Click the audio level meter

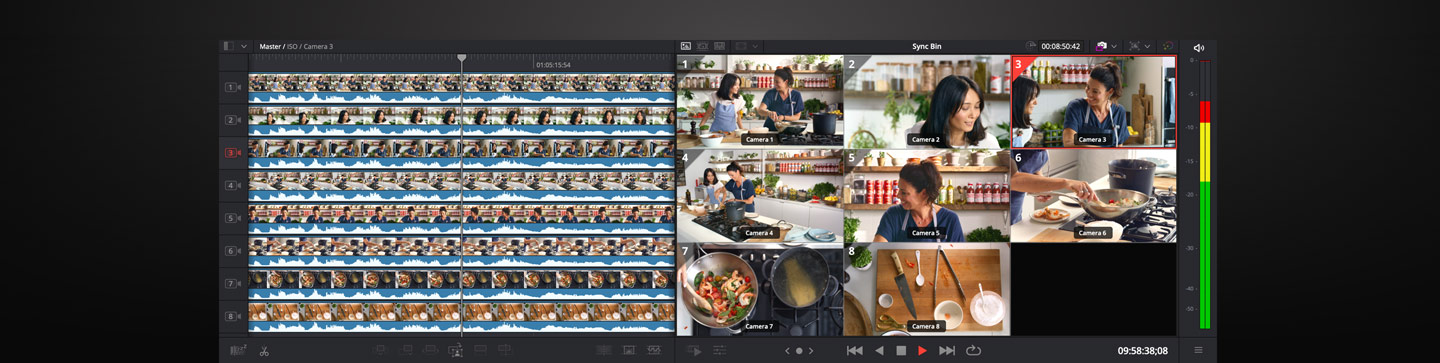[1204, 195]
